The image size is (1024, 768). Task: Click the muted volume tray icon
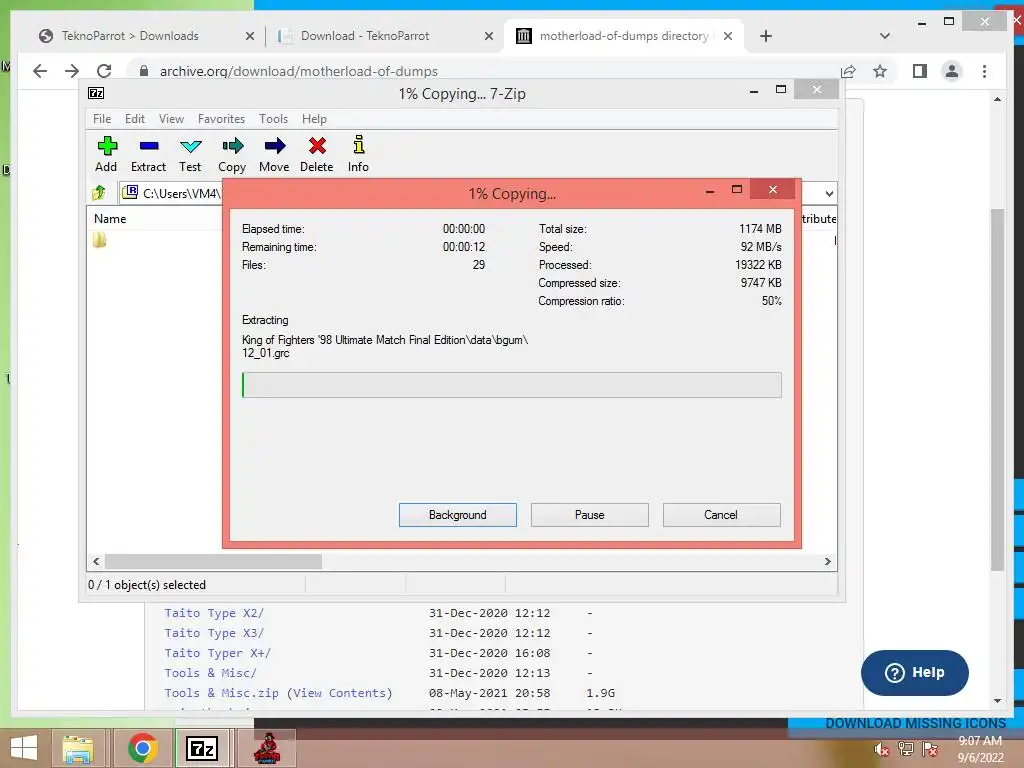coord(881,749)
